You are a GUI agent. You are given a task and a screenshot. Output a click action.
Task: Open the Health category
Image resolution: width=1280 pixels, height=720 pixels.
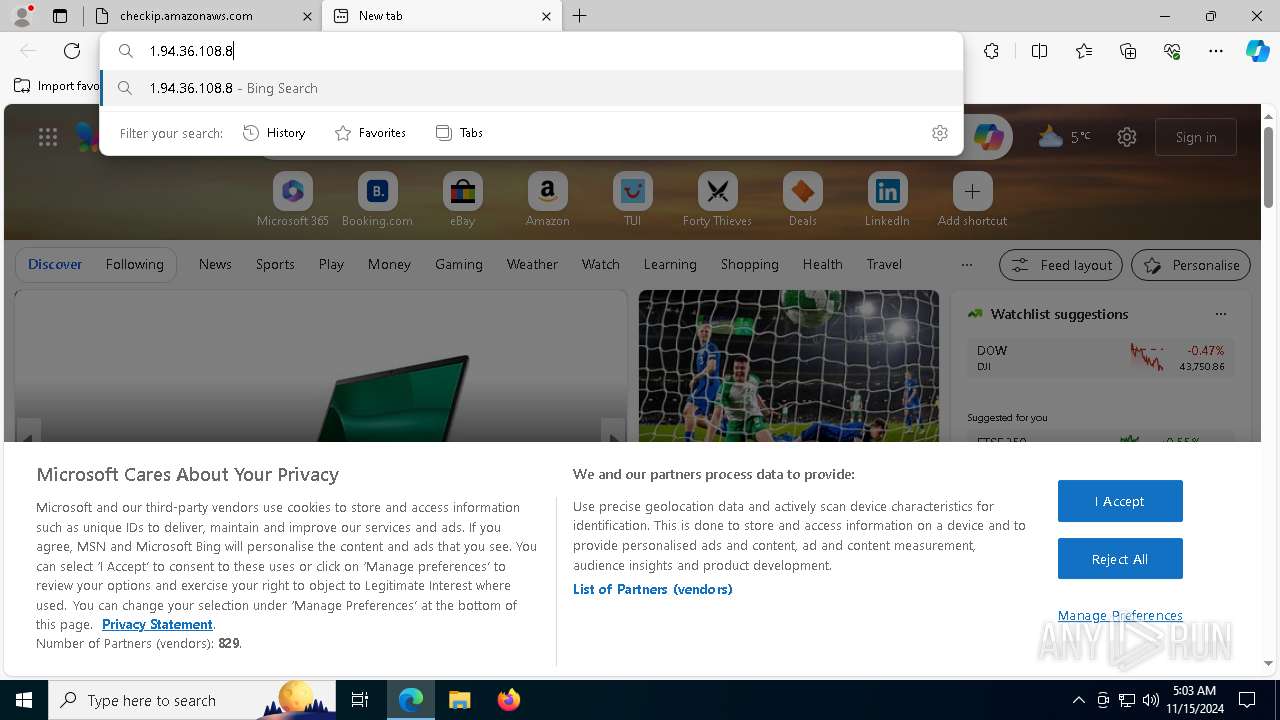tap(822, 264)
